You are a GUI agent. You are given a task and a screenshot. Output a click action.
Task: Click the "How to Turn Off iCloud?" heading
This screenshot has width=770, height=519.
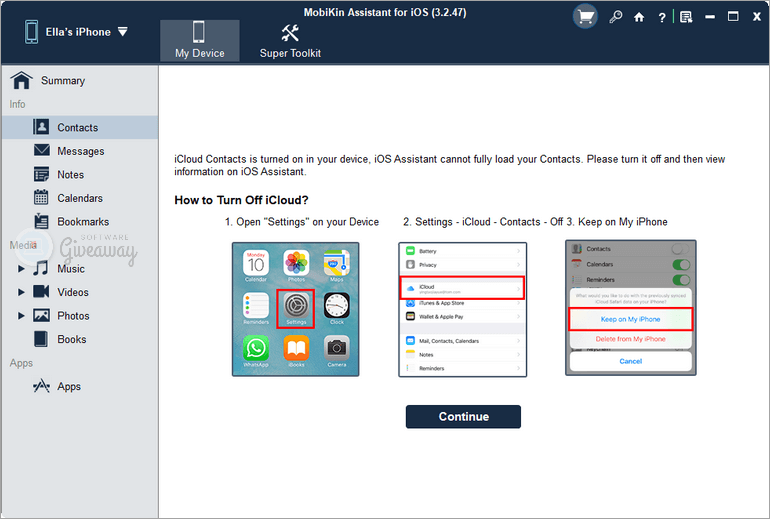pyautogui.click(x=241, y=200)
